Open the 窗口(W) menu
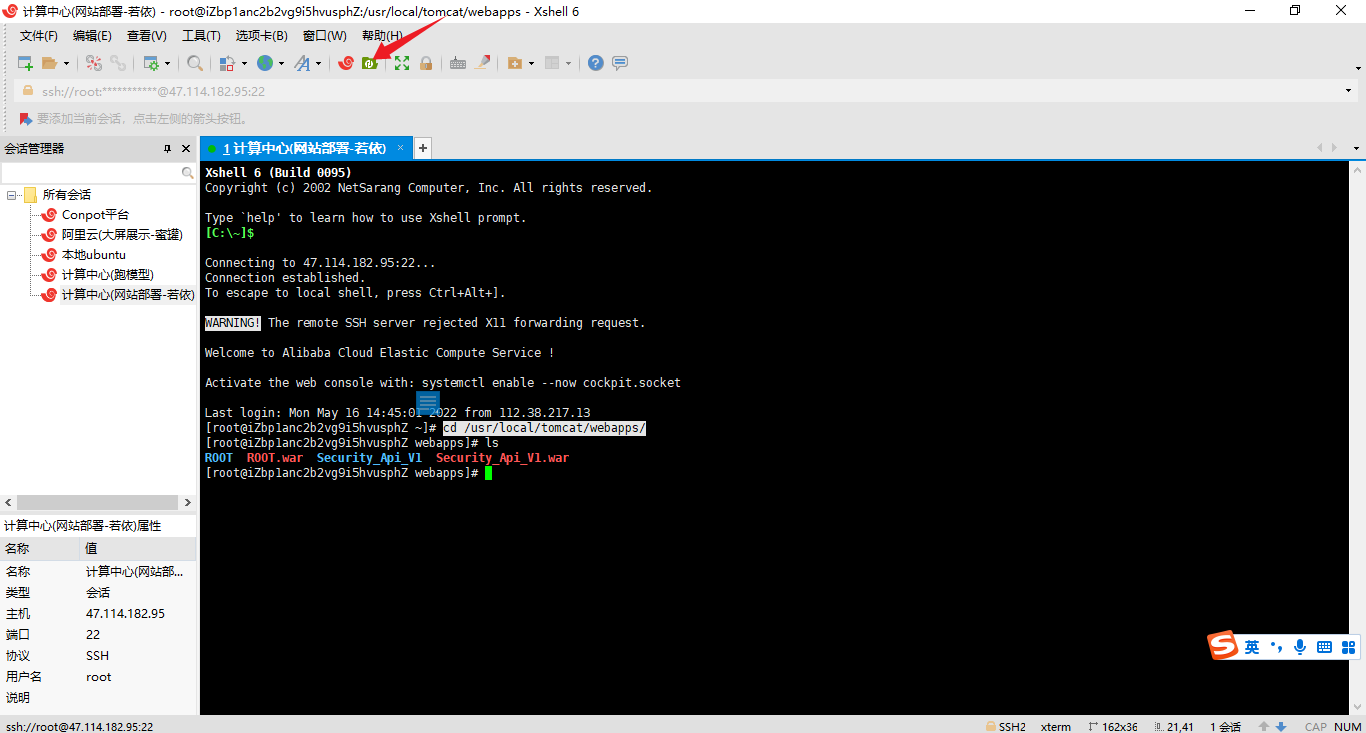Image resolution: width=1366 pixels, height=733 pixels. [x=324, y=36]
